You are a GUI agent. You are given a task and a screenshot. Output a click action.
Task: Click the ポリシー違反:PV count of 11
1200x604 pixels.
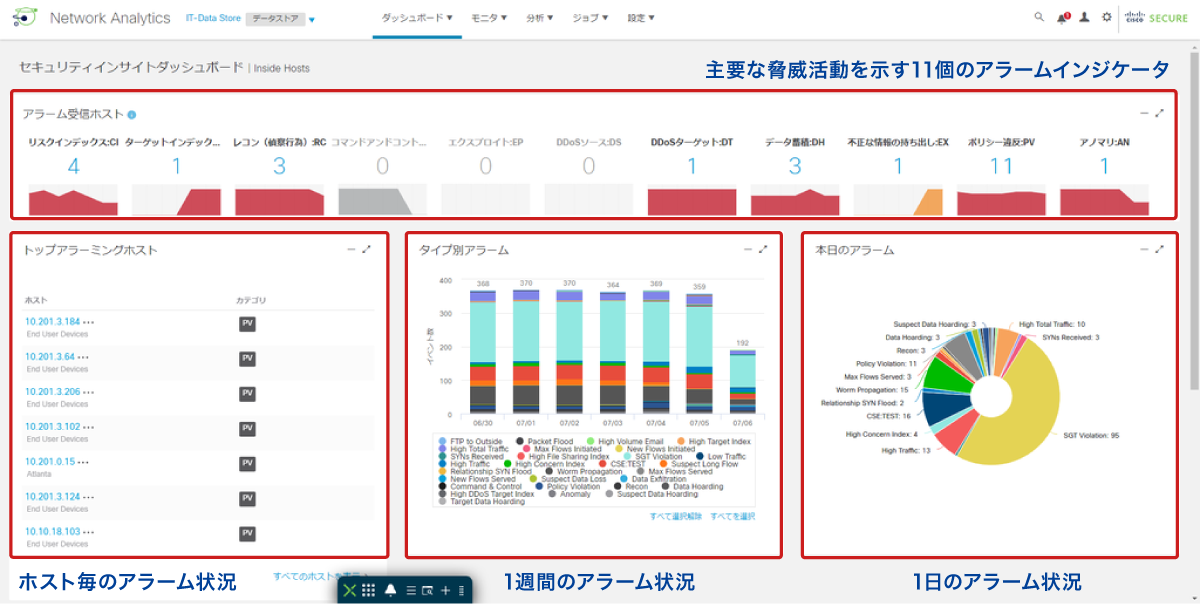tap(1001, 166)
